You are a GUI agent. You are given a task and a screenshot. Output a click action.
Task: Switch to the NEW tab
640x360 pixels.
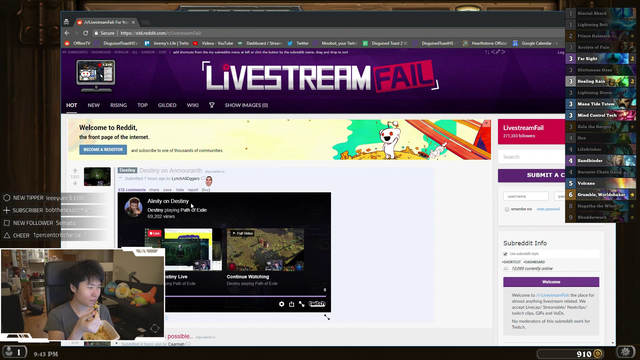click(93, 105)
